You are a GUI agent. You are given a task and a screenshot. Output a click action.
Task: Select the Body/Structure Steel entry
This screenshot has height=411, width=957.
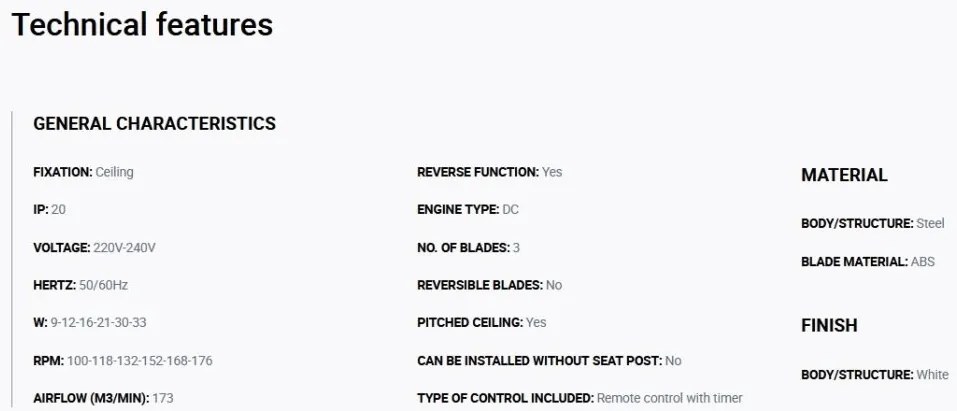click(x=873, y=224)
